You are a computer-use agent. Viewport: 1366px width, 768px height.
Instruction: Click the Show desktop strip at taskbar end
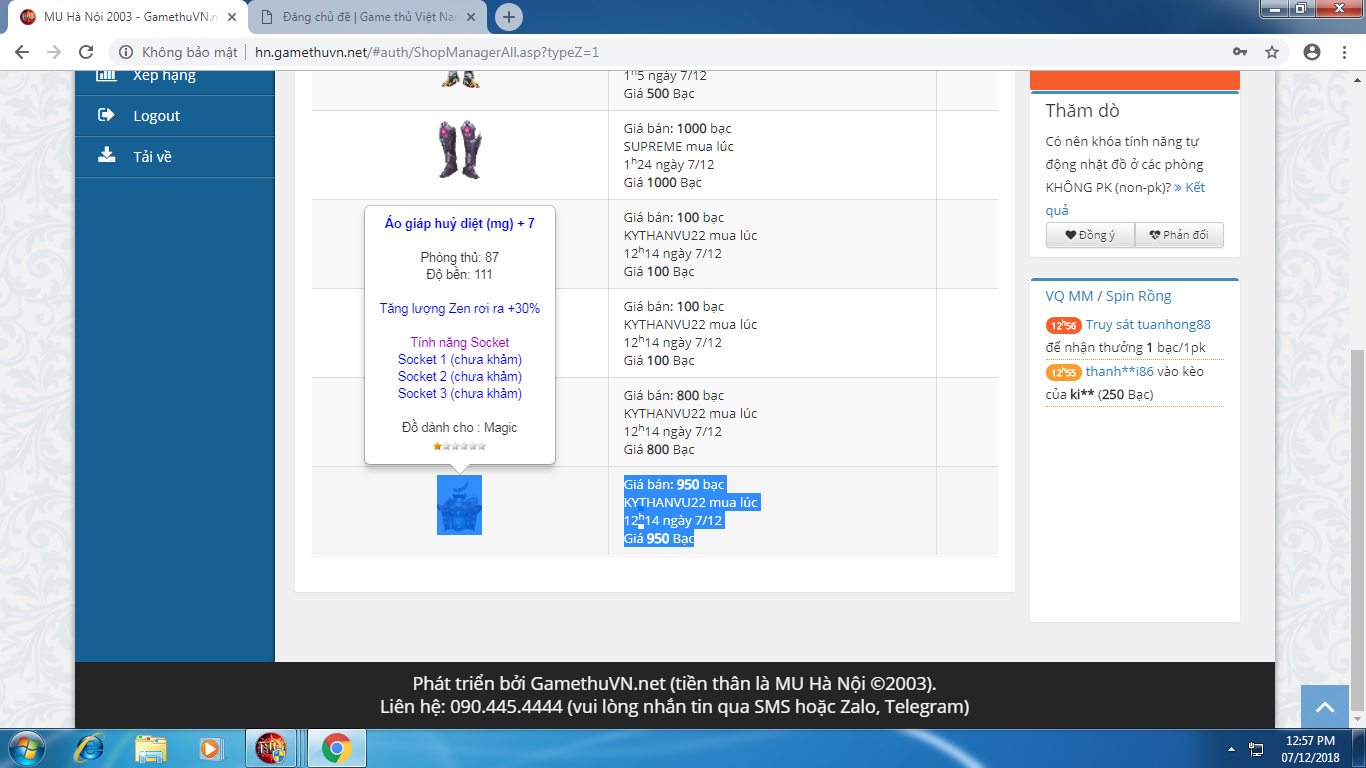pyautogui.click(x=1359, y=748)
